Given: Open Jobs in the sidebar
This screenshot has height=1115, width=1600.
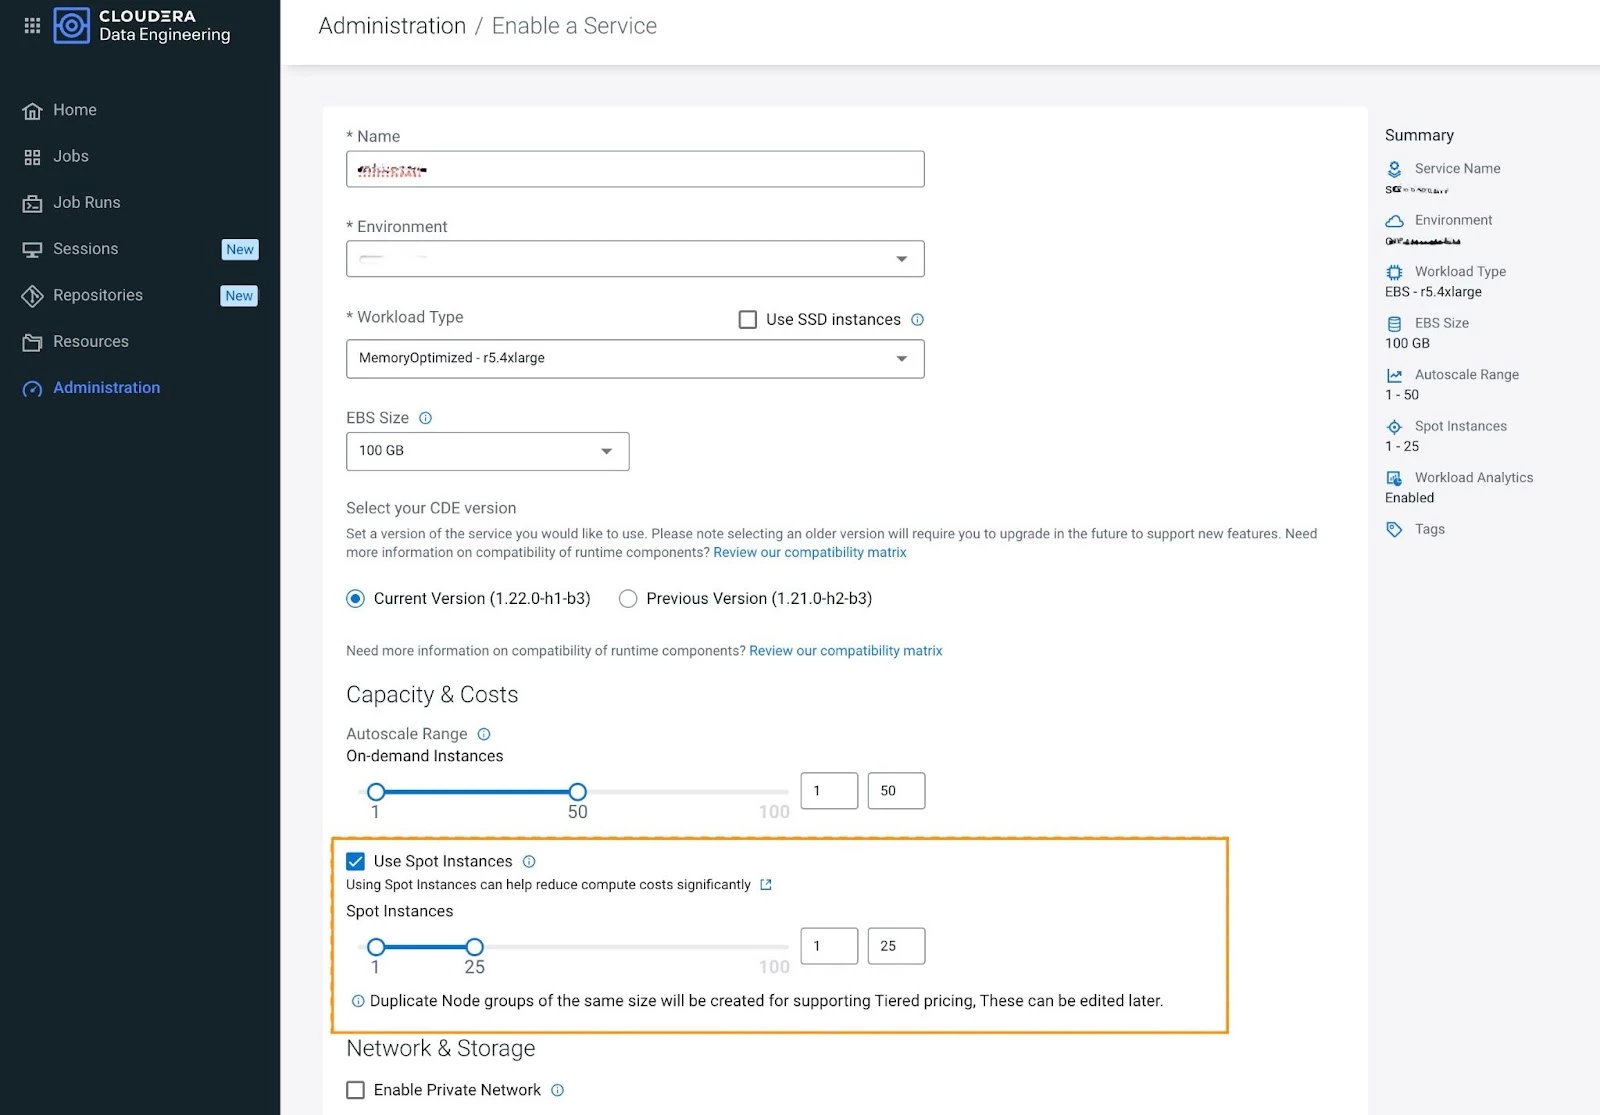Looking at the screenshot, I should coord(71,156).
